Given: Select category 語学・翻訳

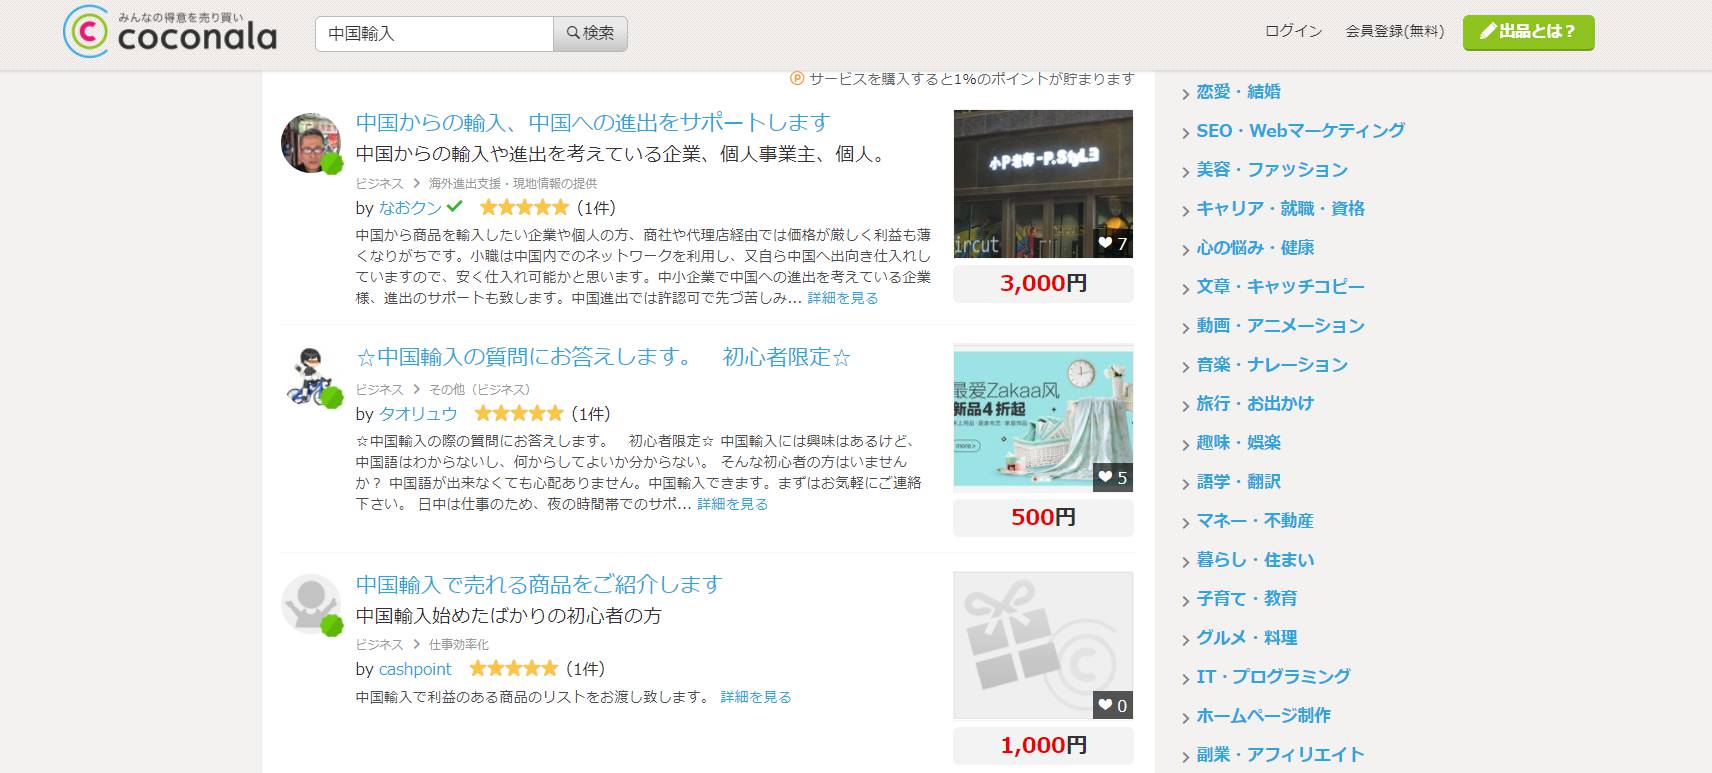Looking at the screenshot, I should [1238, 482].
